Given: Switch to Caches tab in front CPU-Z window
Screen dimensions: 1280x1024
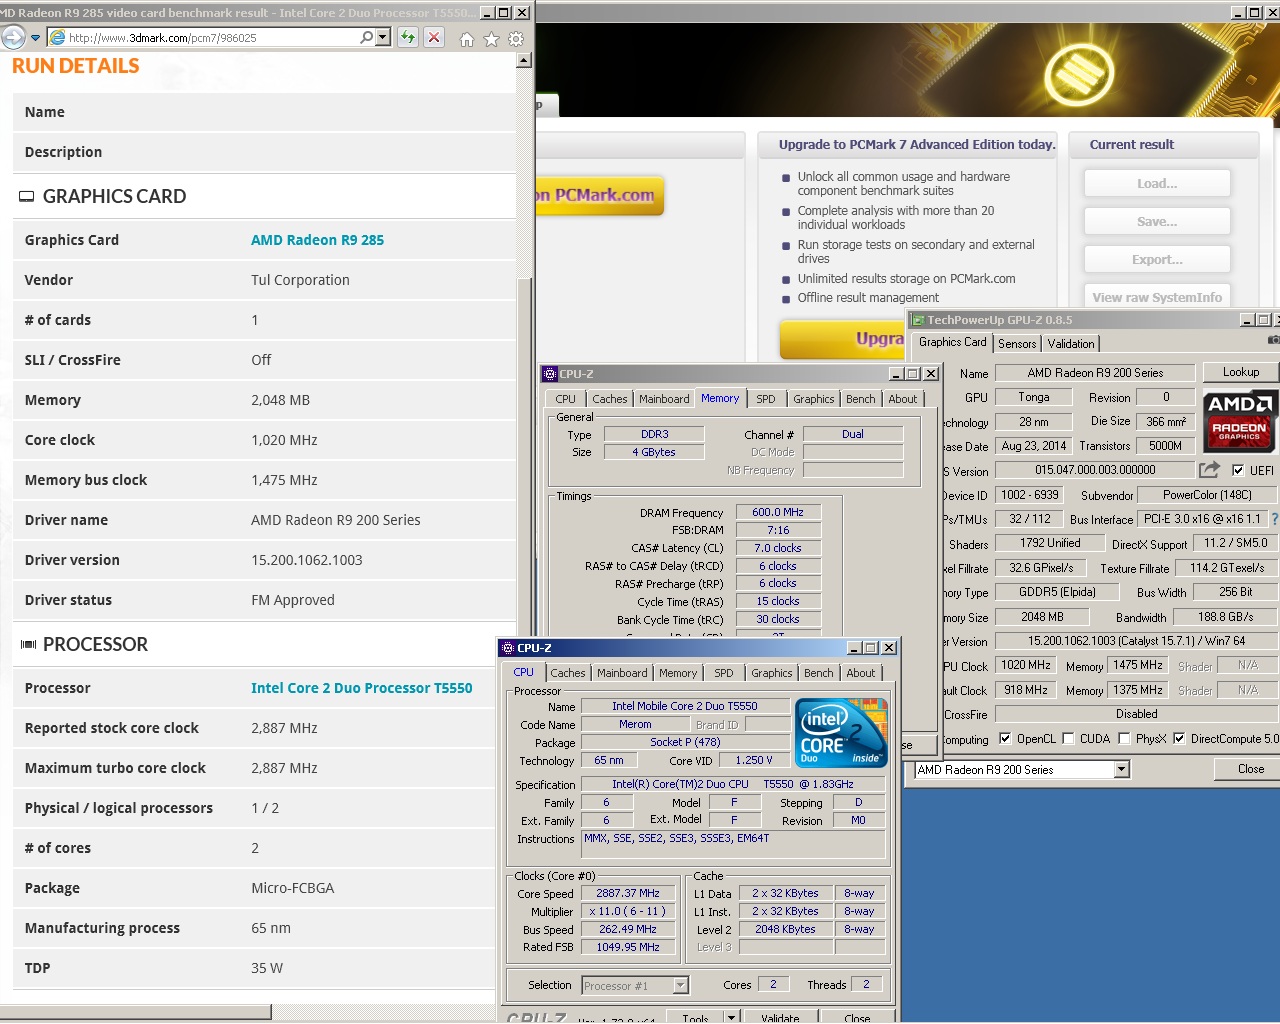Looking at the screenshot, I should pyautogui.click(x=567, y=673).
